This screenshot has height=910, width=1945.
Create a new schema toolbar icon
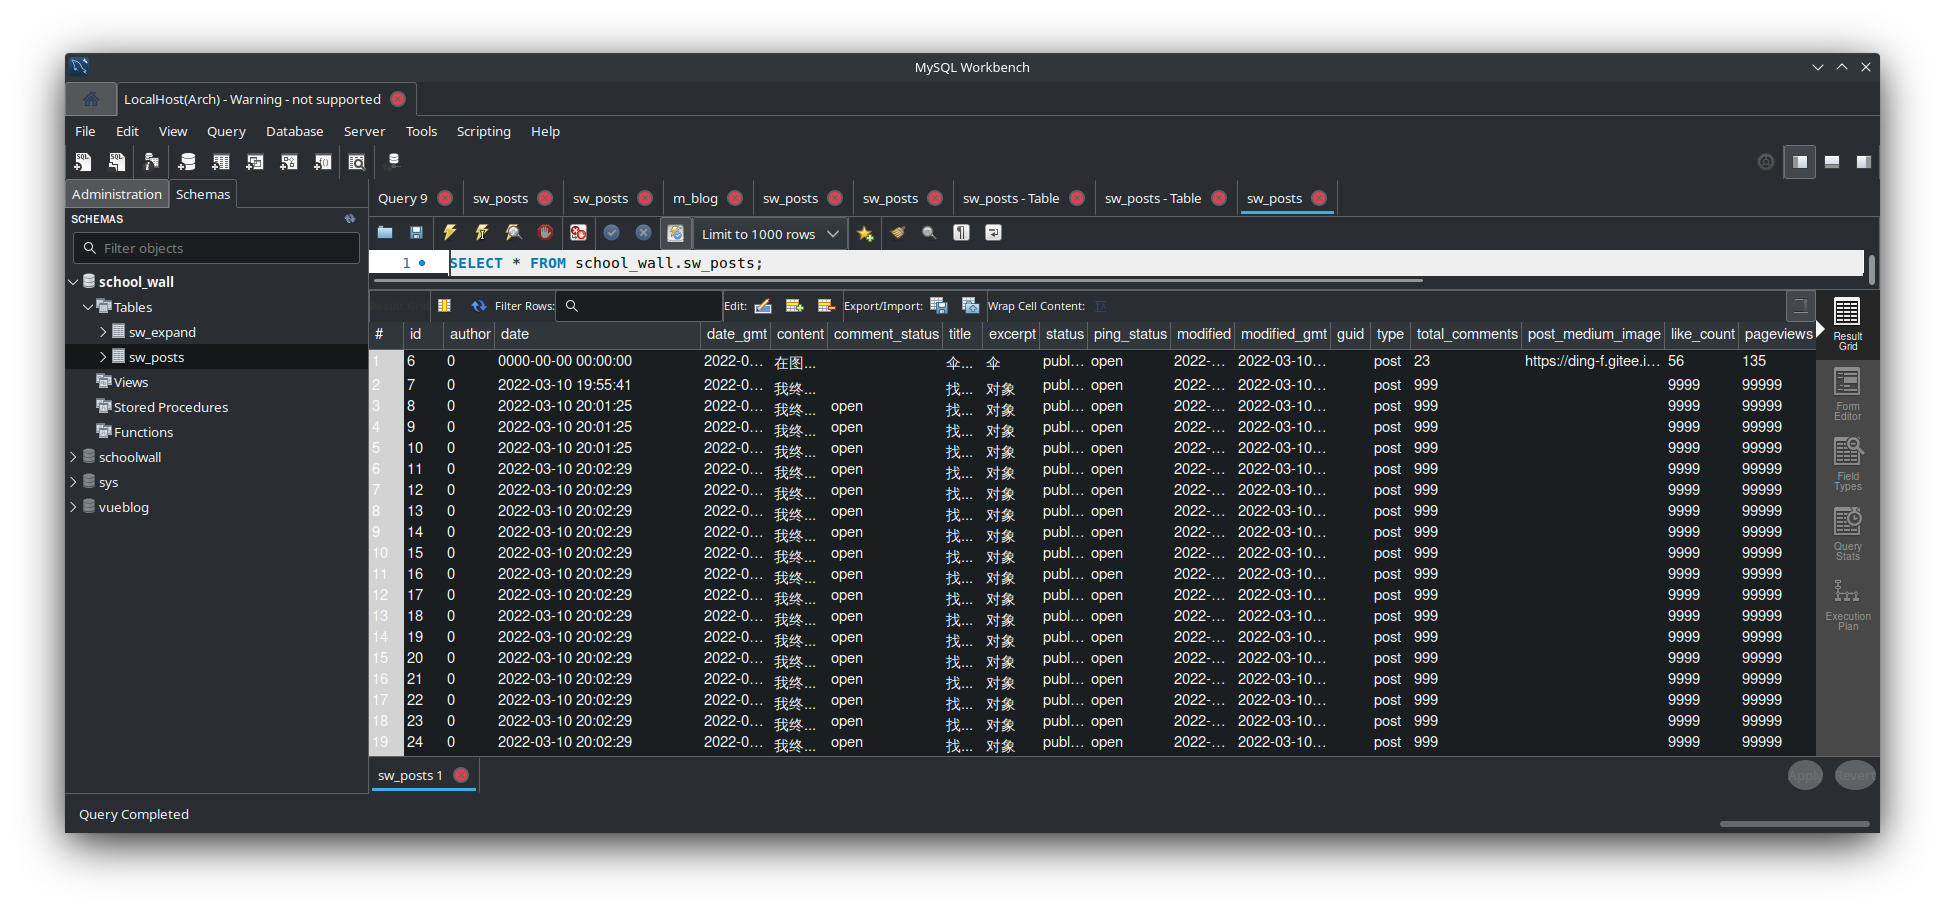[x=187, y=161]
